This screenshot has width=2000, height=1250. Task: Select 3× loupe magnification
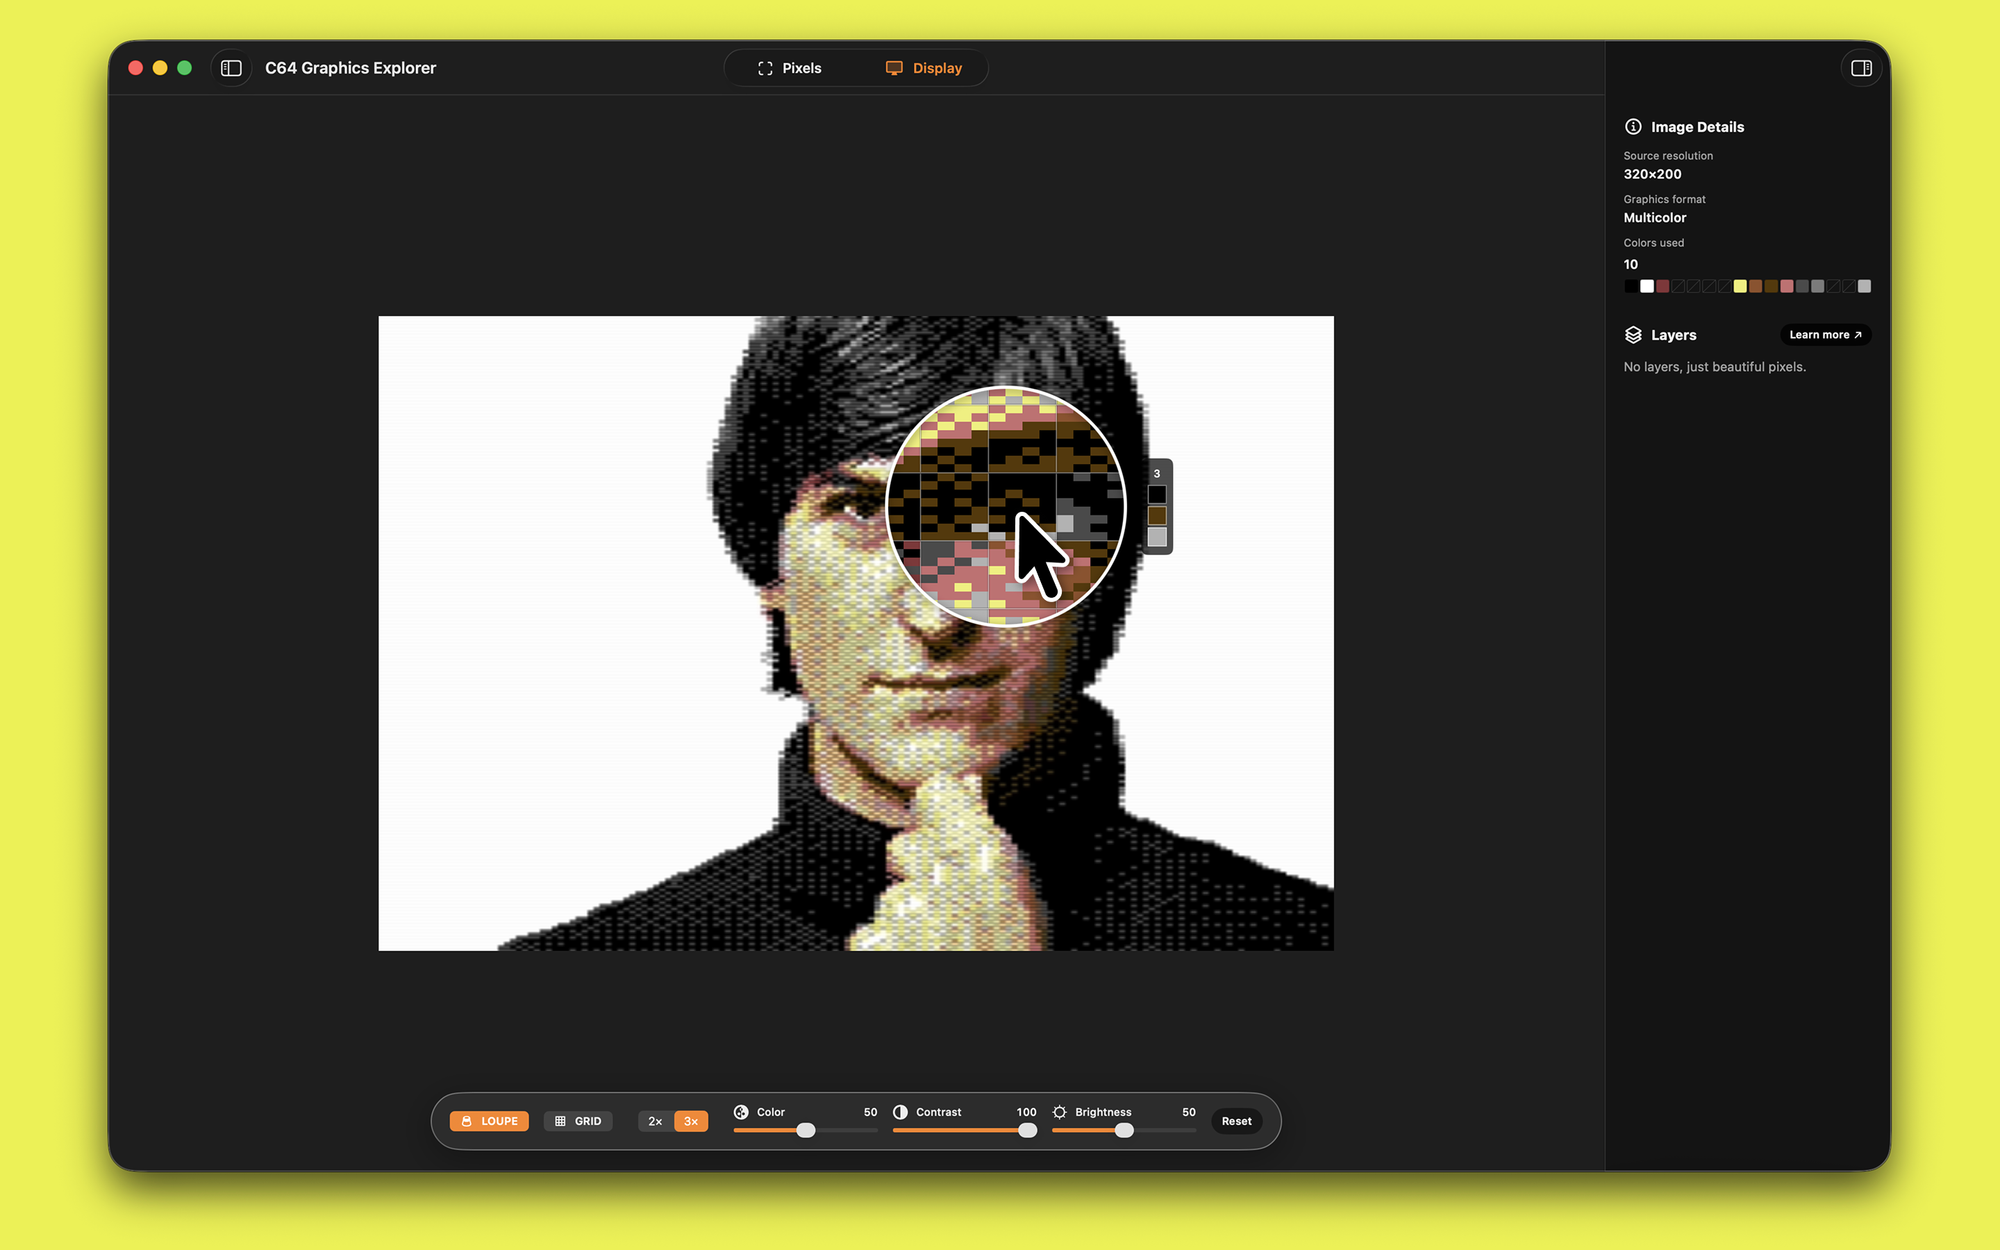click(691, 1121)
